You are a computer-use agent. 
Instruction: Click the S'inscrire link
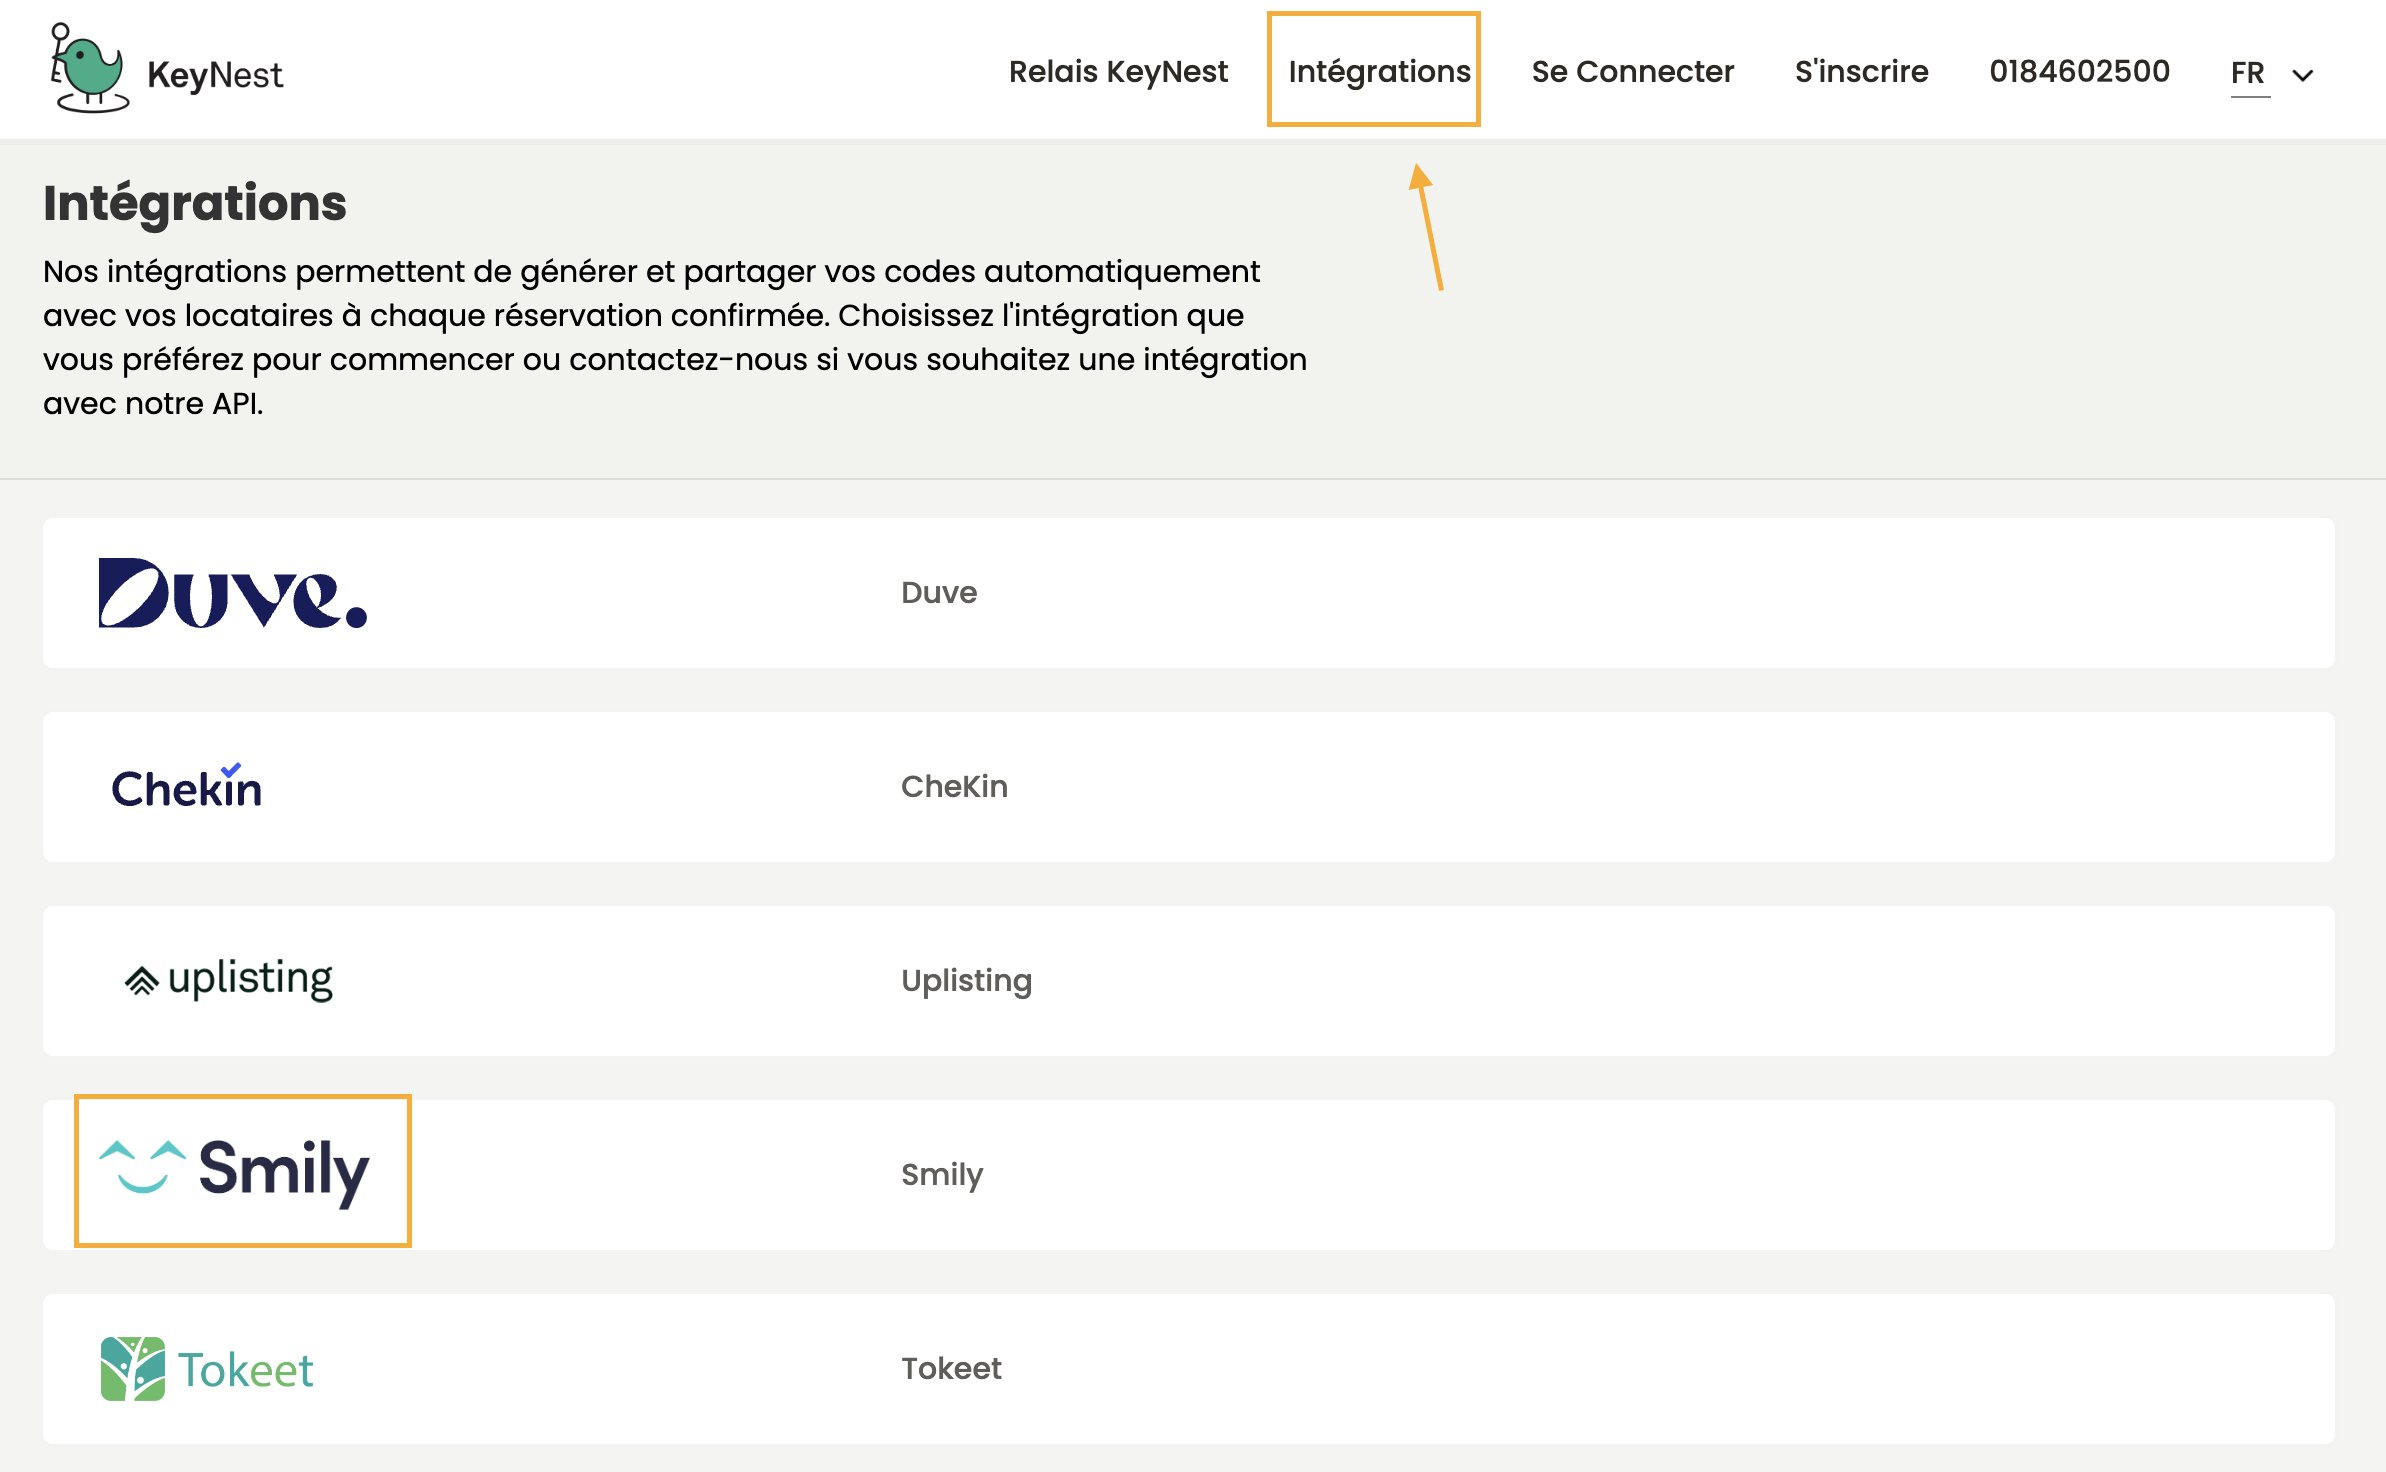tap(1860, 71)
